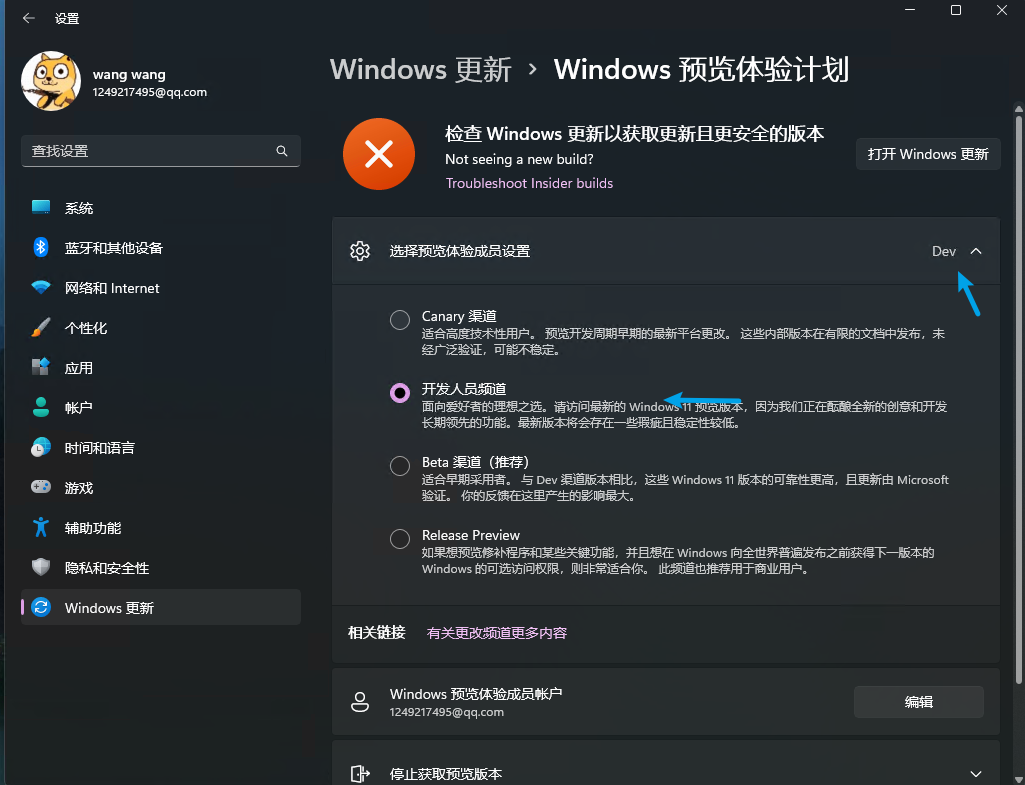Expand 停止获取预览版本 with down chevron
1025x785 pixels.
[976, 774]
